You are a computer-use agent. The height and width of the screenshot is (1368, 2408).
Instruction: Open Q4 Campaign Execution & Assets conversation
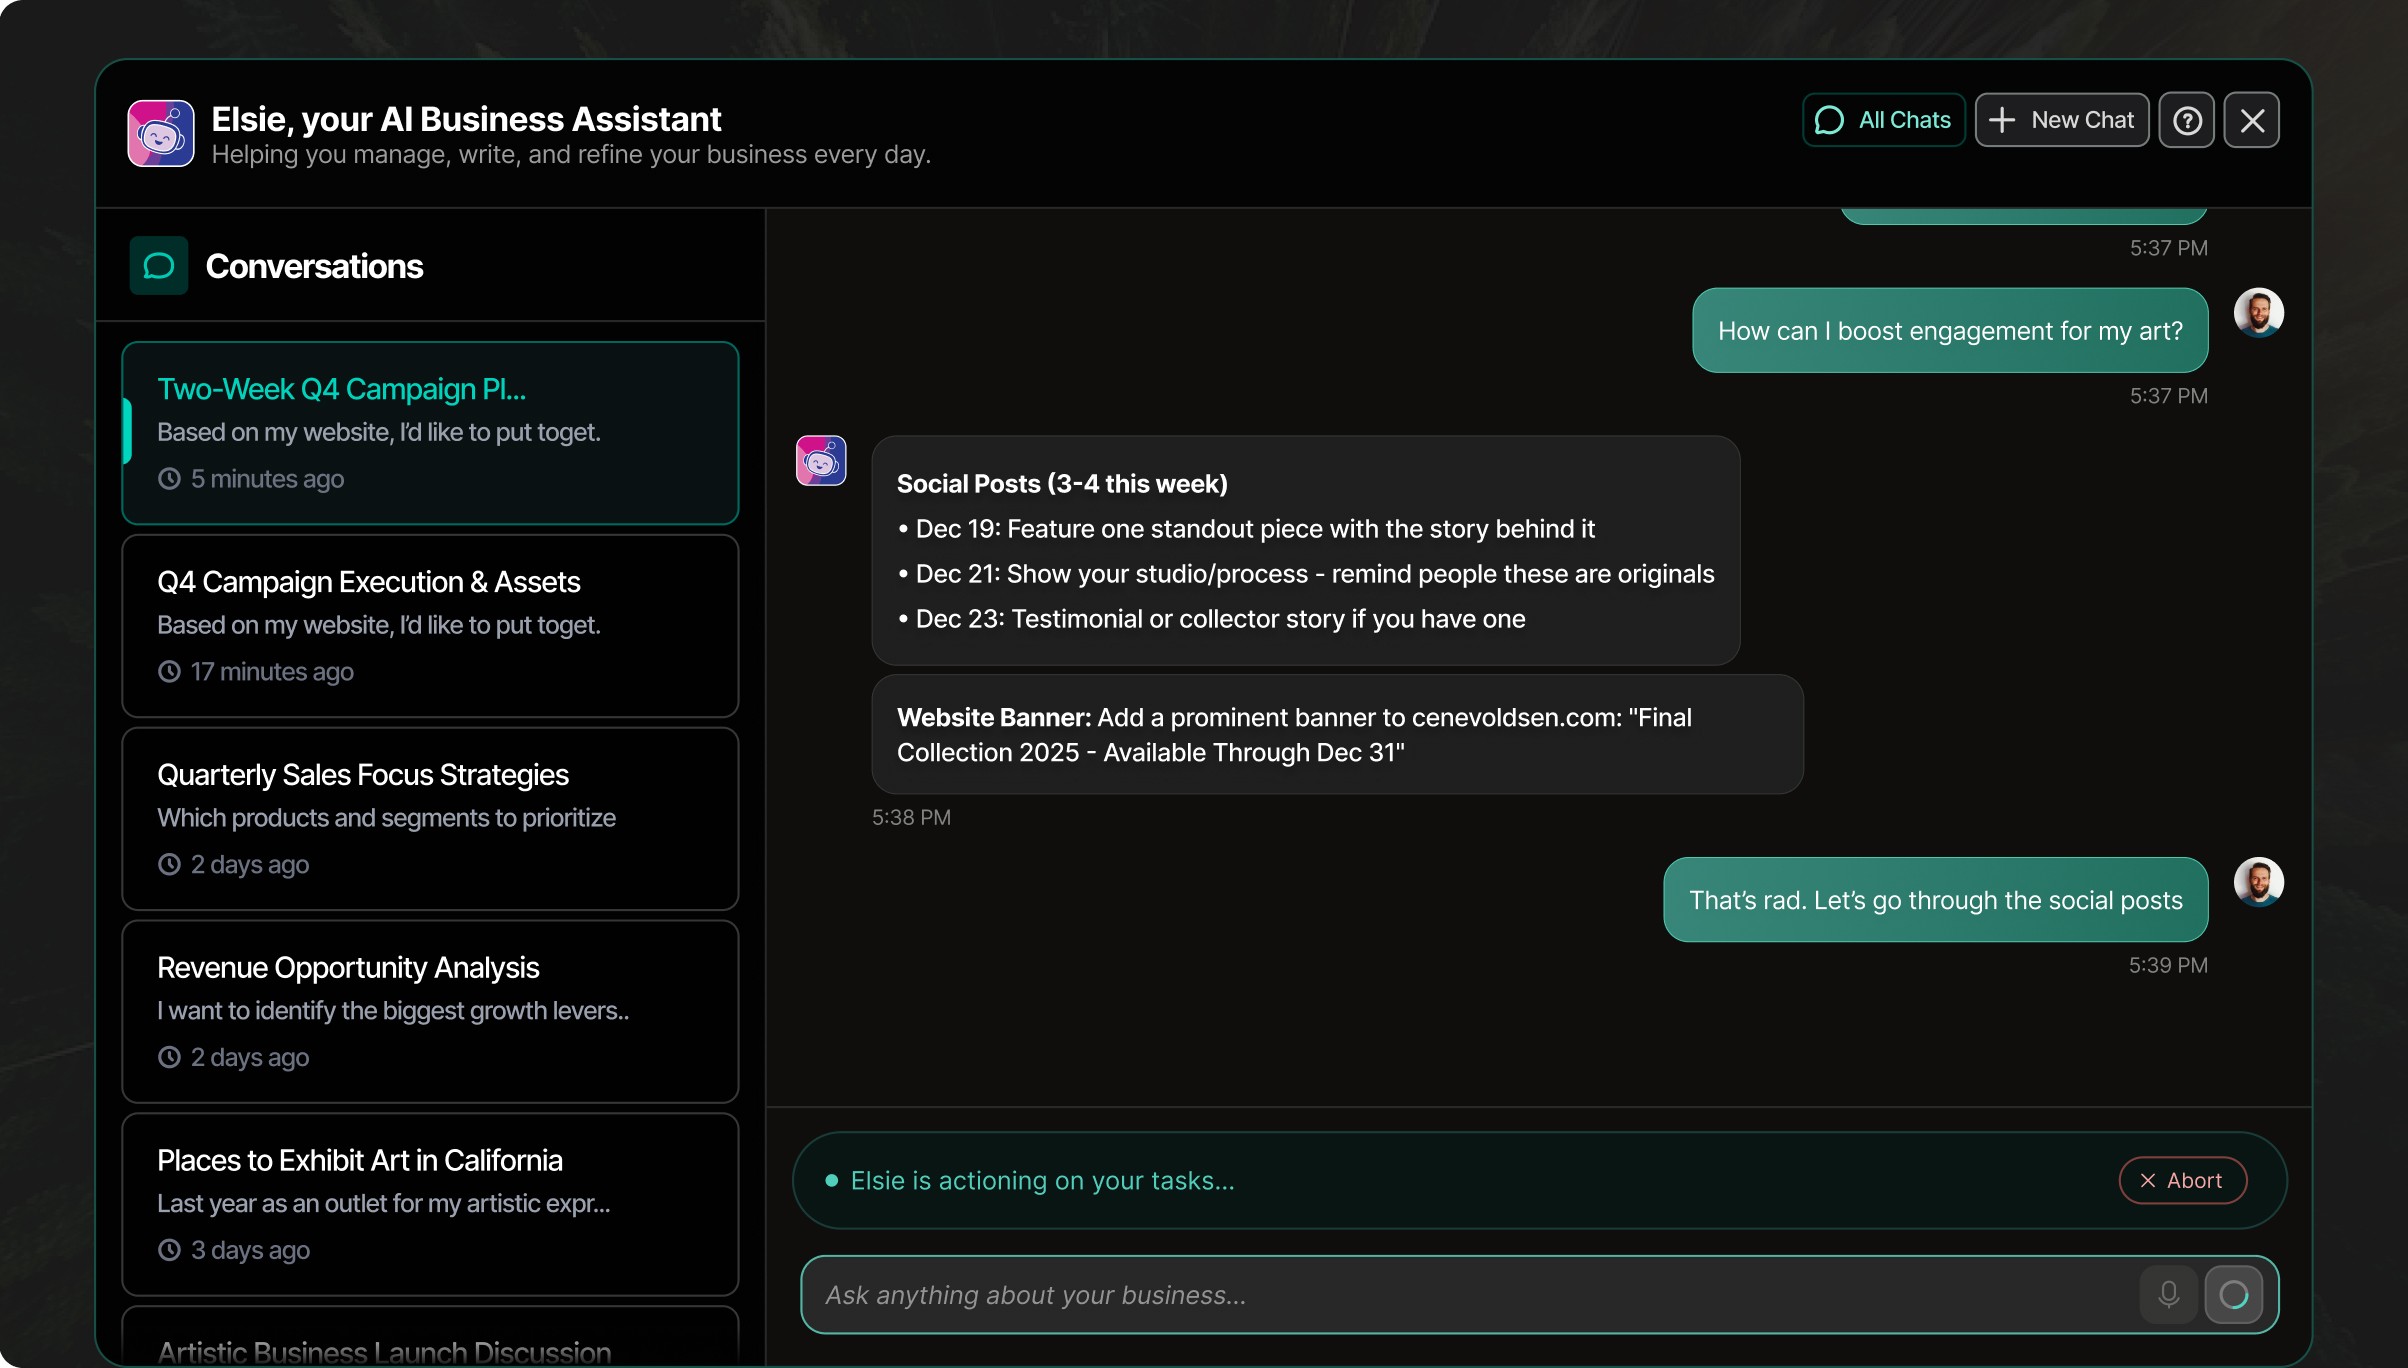(x=430, y=626)
